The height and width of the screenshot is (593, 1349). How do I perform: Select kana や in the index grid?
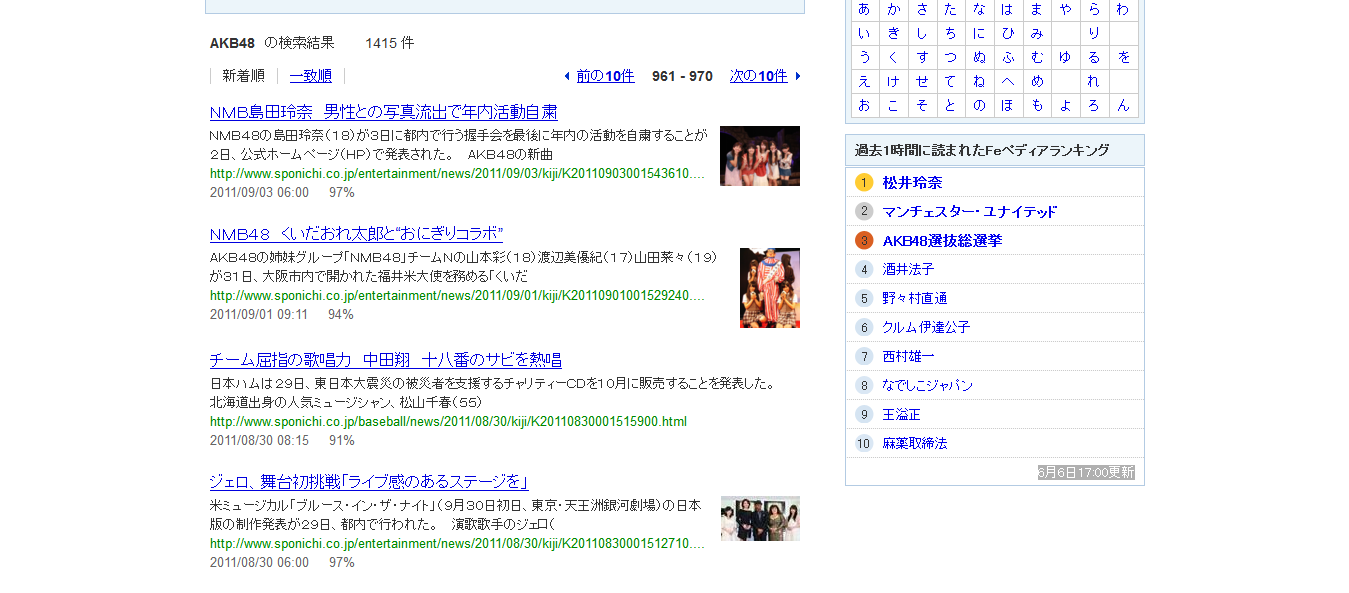(1066, 9)
